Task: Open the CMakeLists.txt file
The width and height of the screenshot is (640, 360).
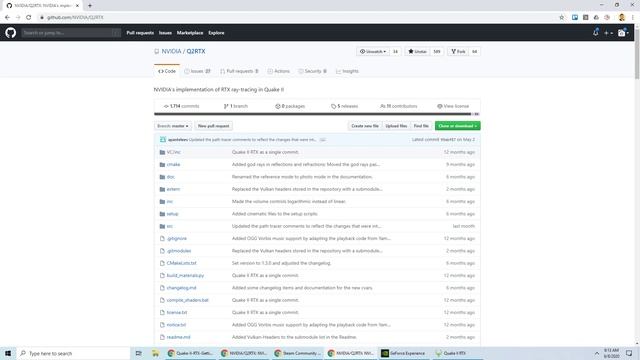Action: click(182, 263)
